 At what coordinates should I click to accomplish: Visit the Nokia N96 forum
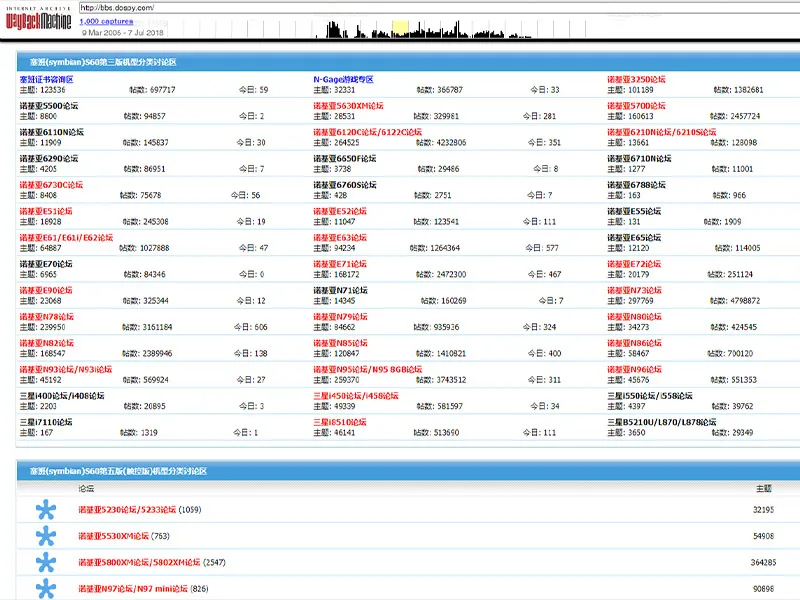click(x=634, y=369)
